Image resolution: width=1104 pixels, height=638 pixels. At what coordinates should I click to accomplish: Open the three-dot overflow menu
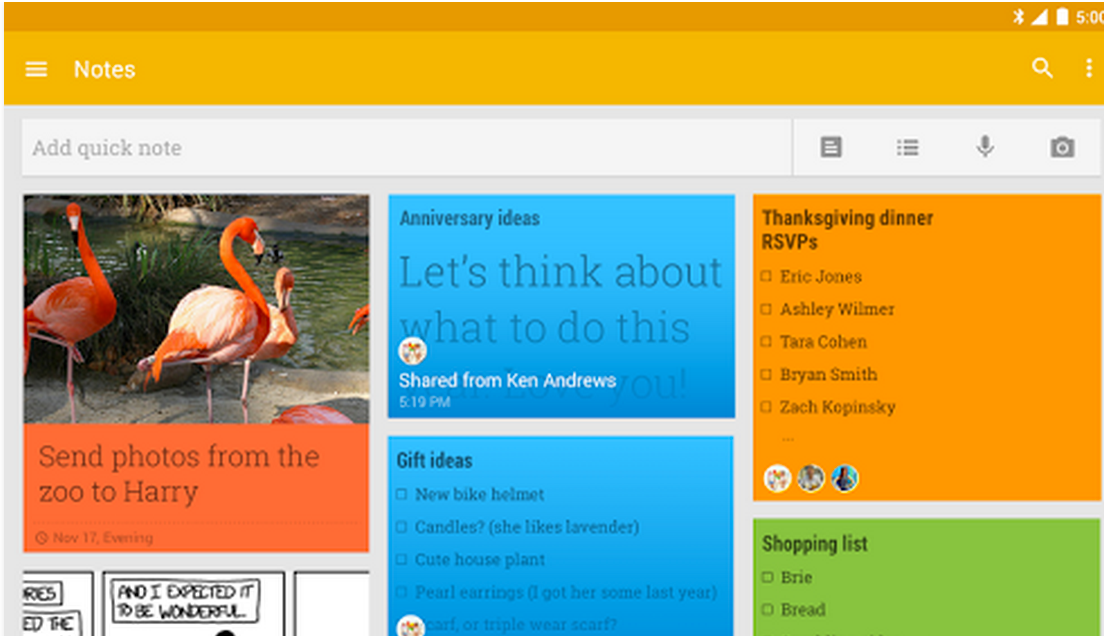1089,68
